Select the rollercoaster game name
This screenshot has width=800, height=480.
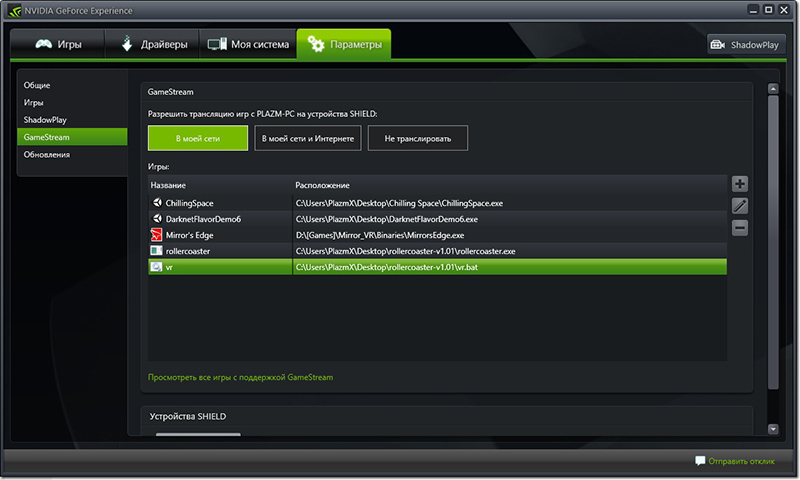[188, 251]
